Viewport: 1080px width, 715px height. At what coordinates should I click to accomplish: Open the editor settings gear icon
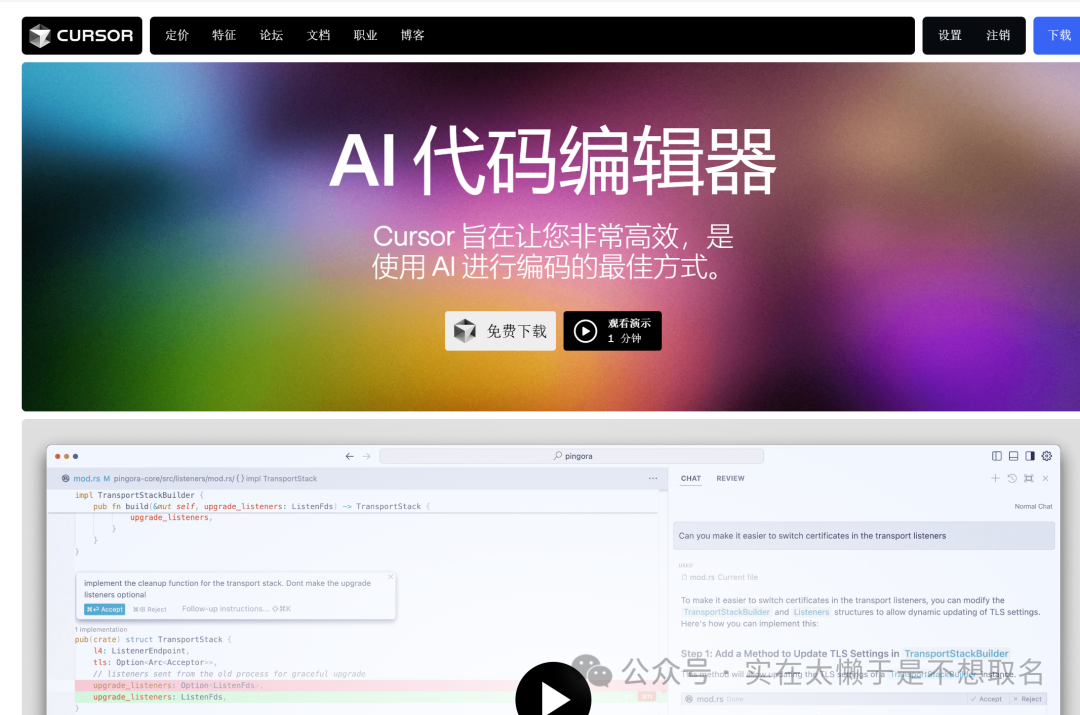pos(1047,456)
